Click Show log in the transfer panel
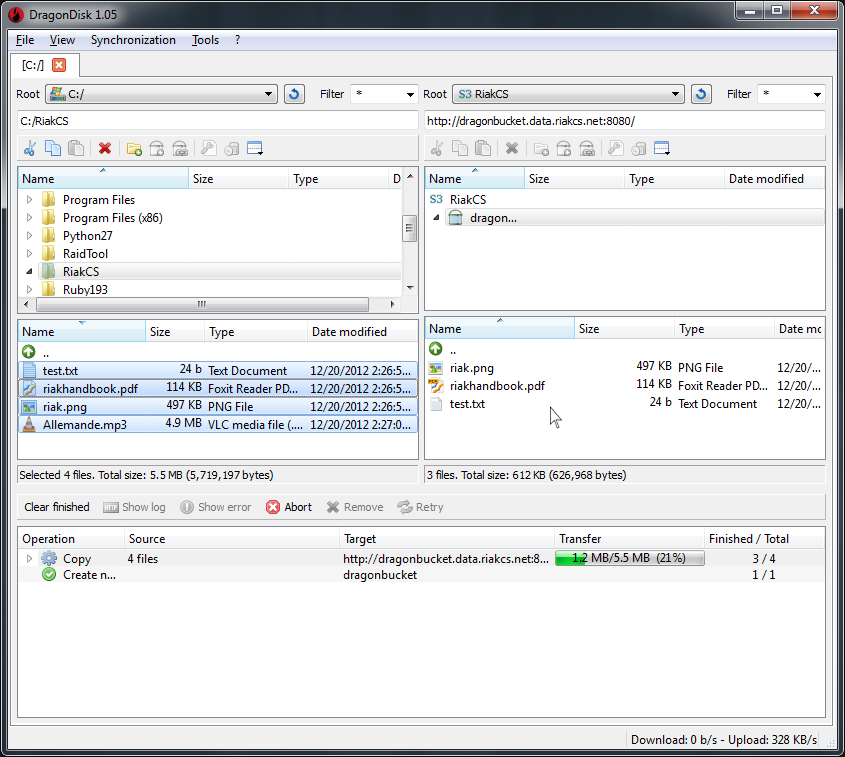Viewport: 845px width, 757px height. coord(134,507)
